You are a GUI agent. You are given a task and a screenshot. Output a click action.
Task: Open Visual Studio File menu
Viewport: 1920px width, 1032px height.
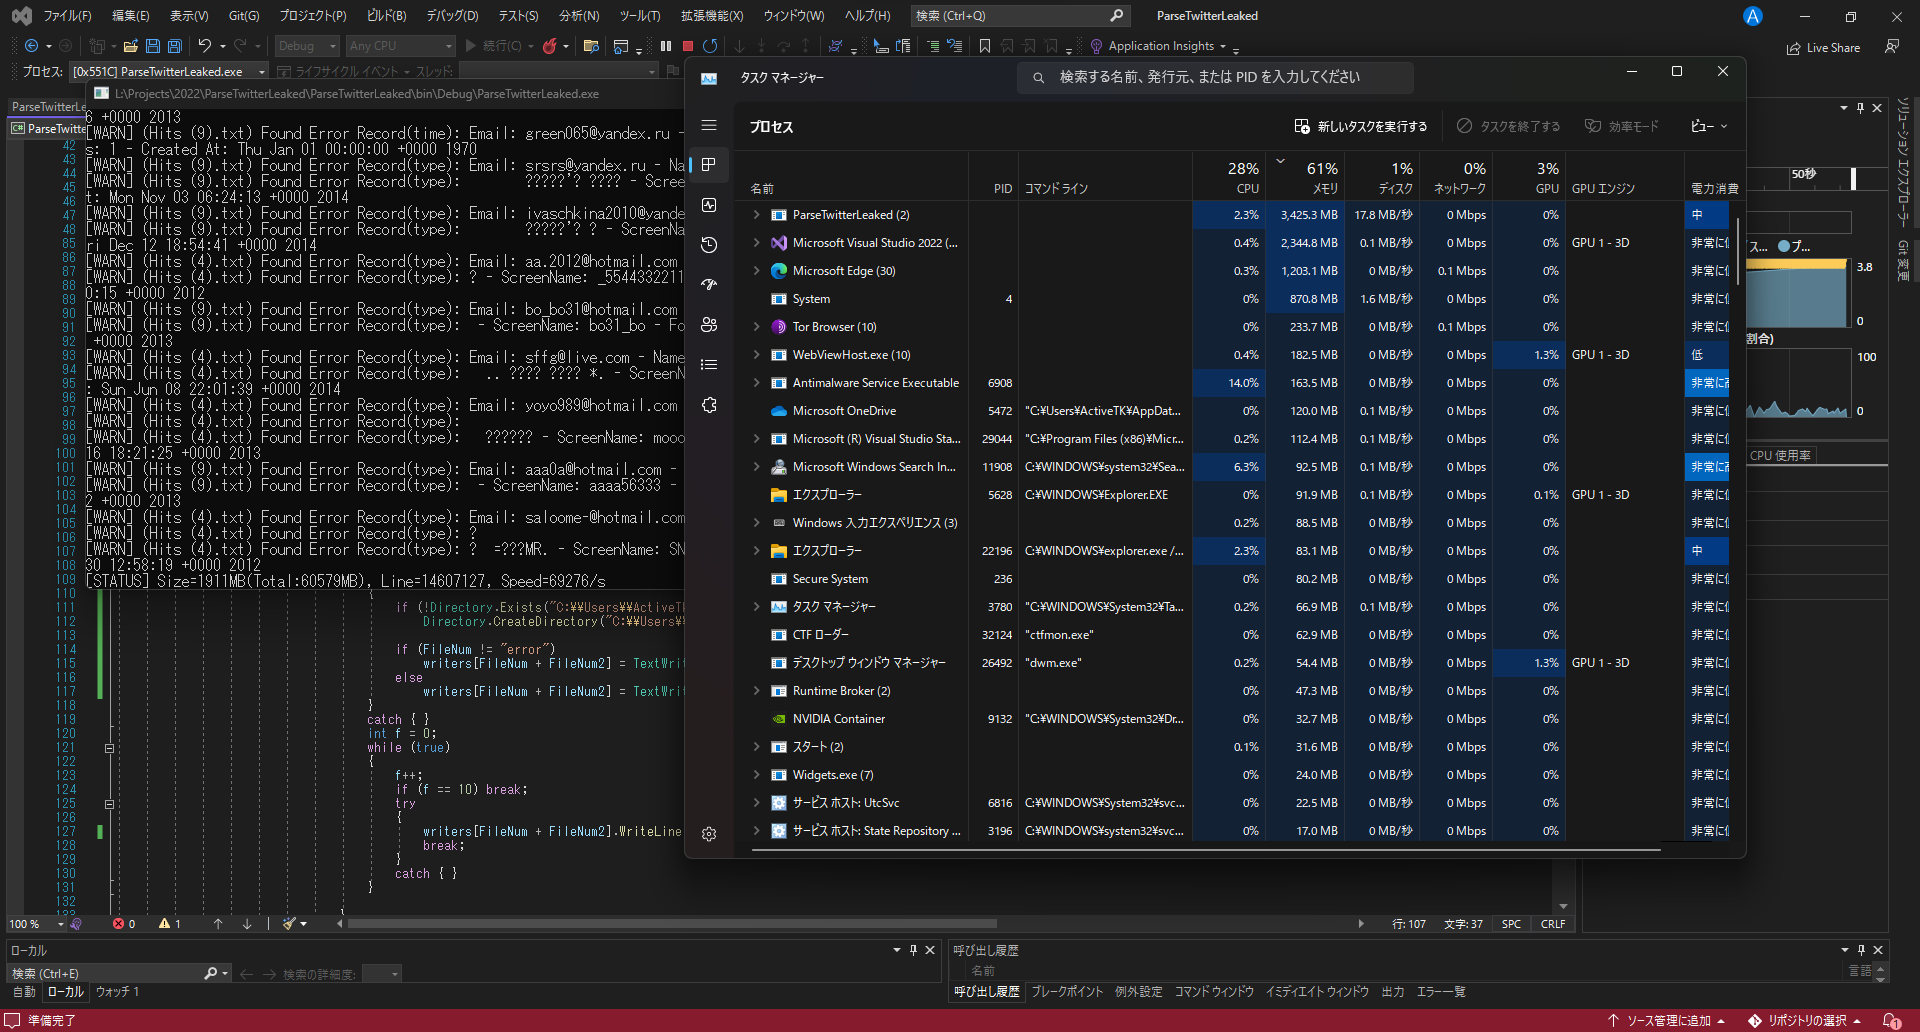(67, 16)
